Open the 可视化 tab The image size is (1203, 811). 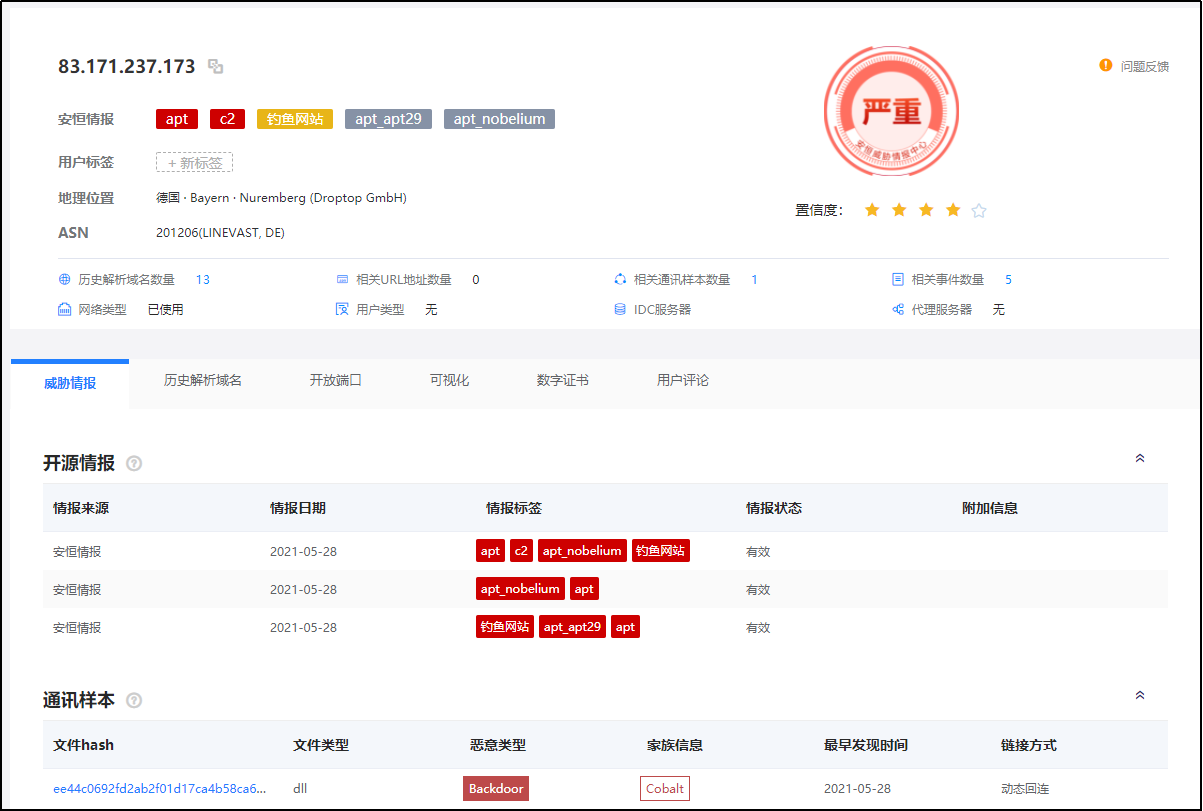(x=450, y=381)
